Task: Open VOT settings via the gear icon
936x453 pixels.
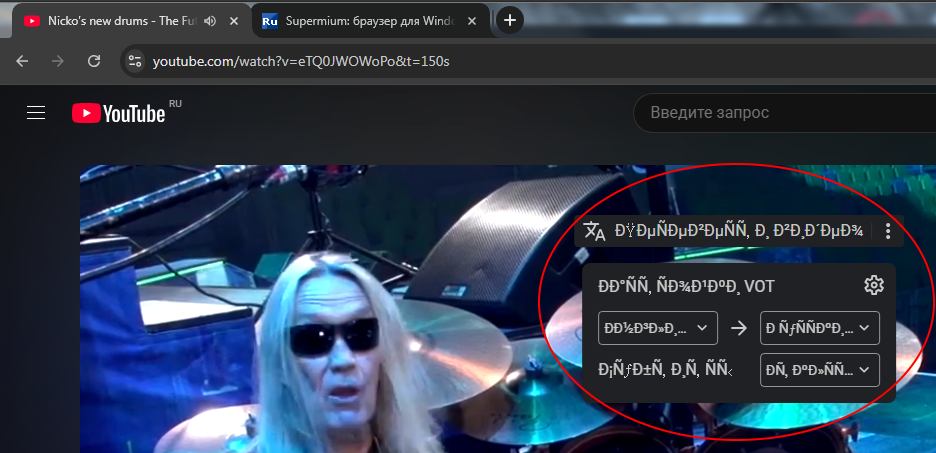Action: (874, 286)
